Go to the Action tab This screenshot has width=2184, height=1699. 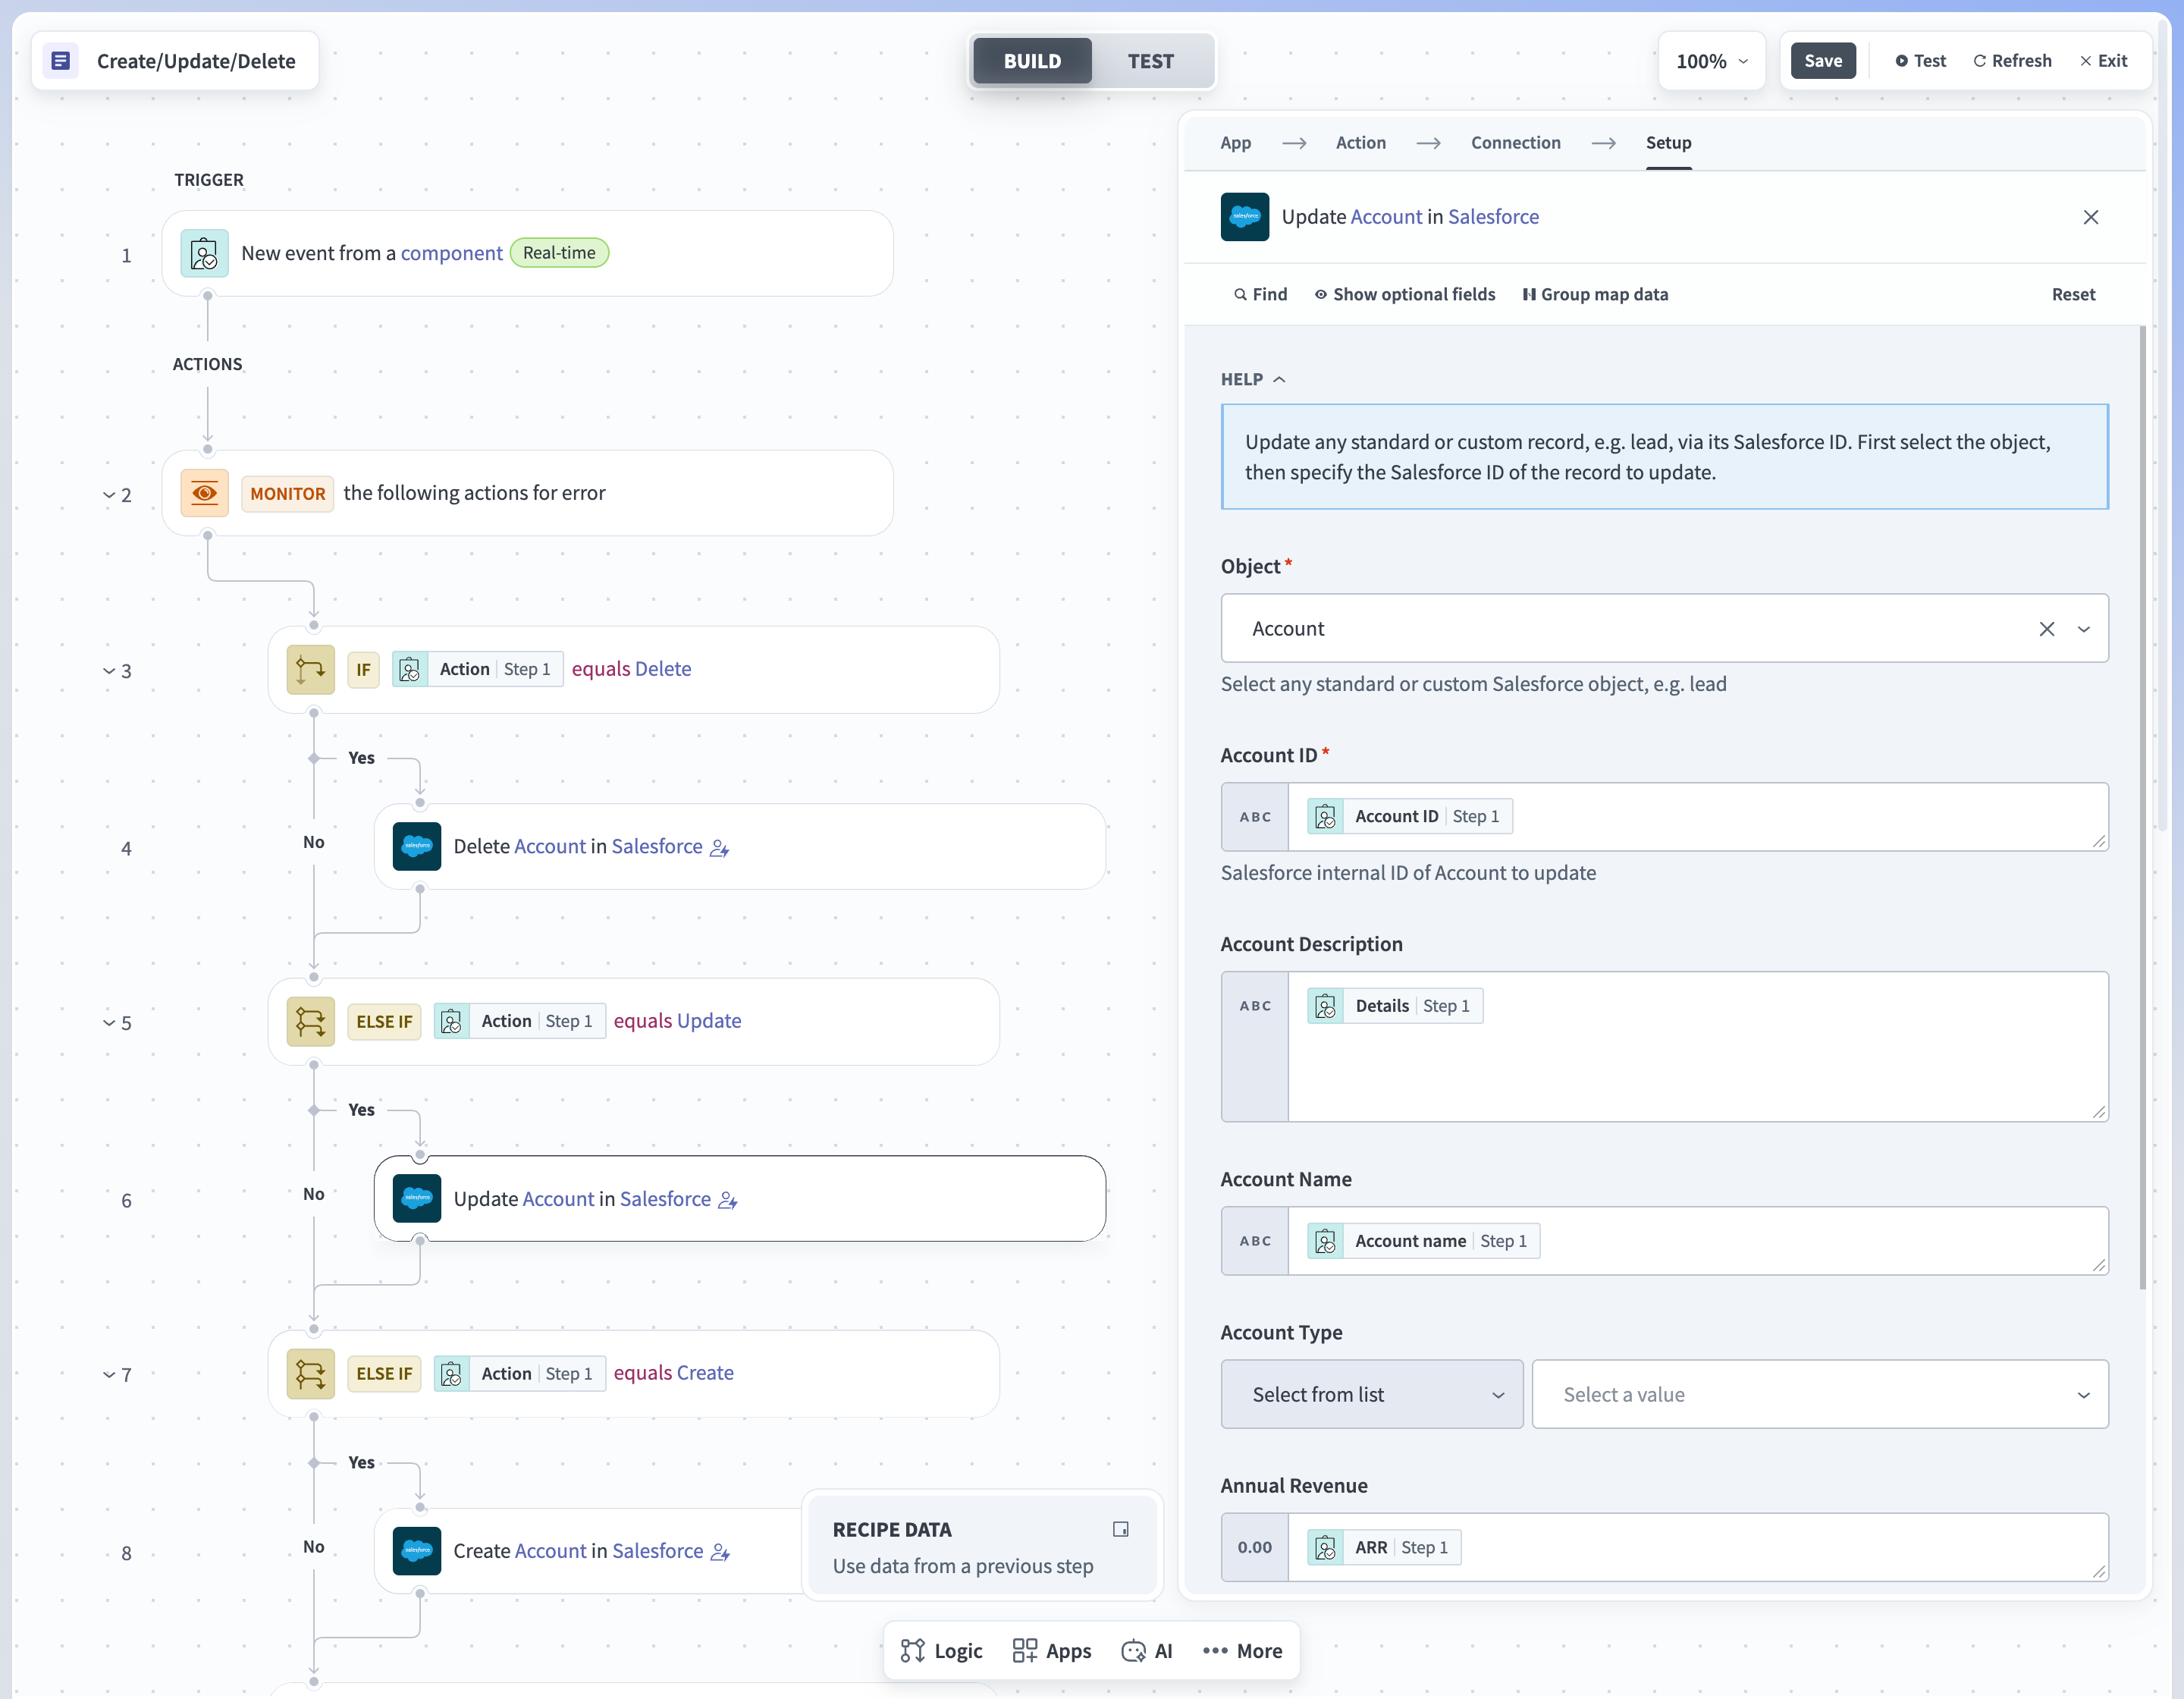[x=1361, y=143]
